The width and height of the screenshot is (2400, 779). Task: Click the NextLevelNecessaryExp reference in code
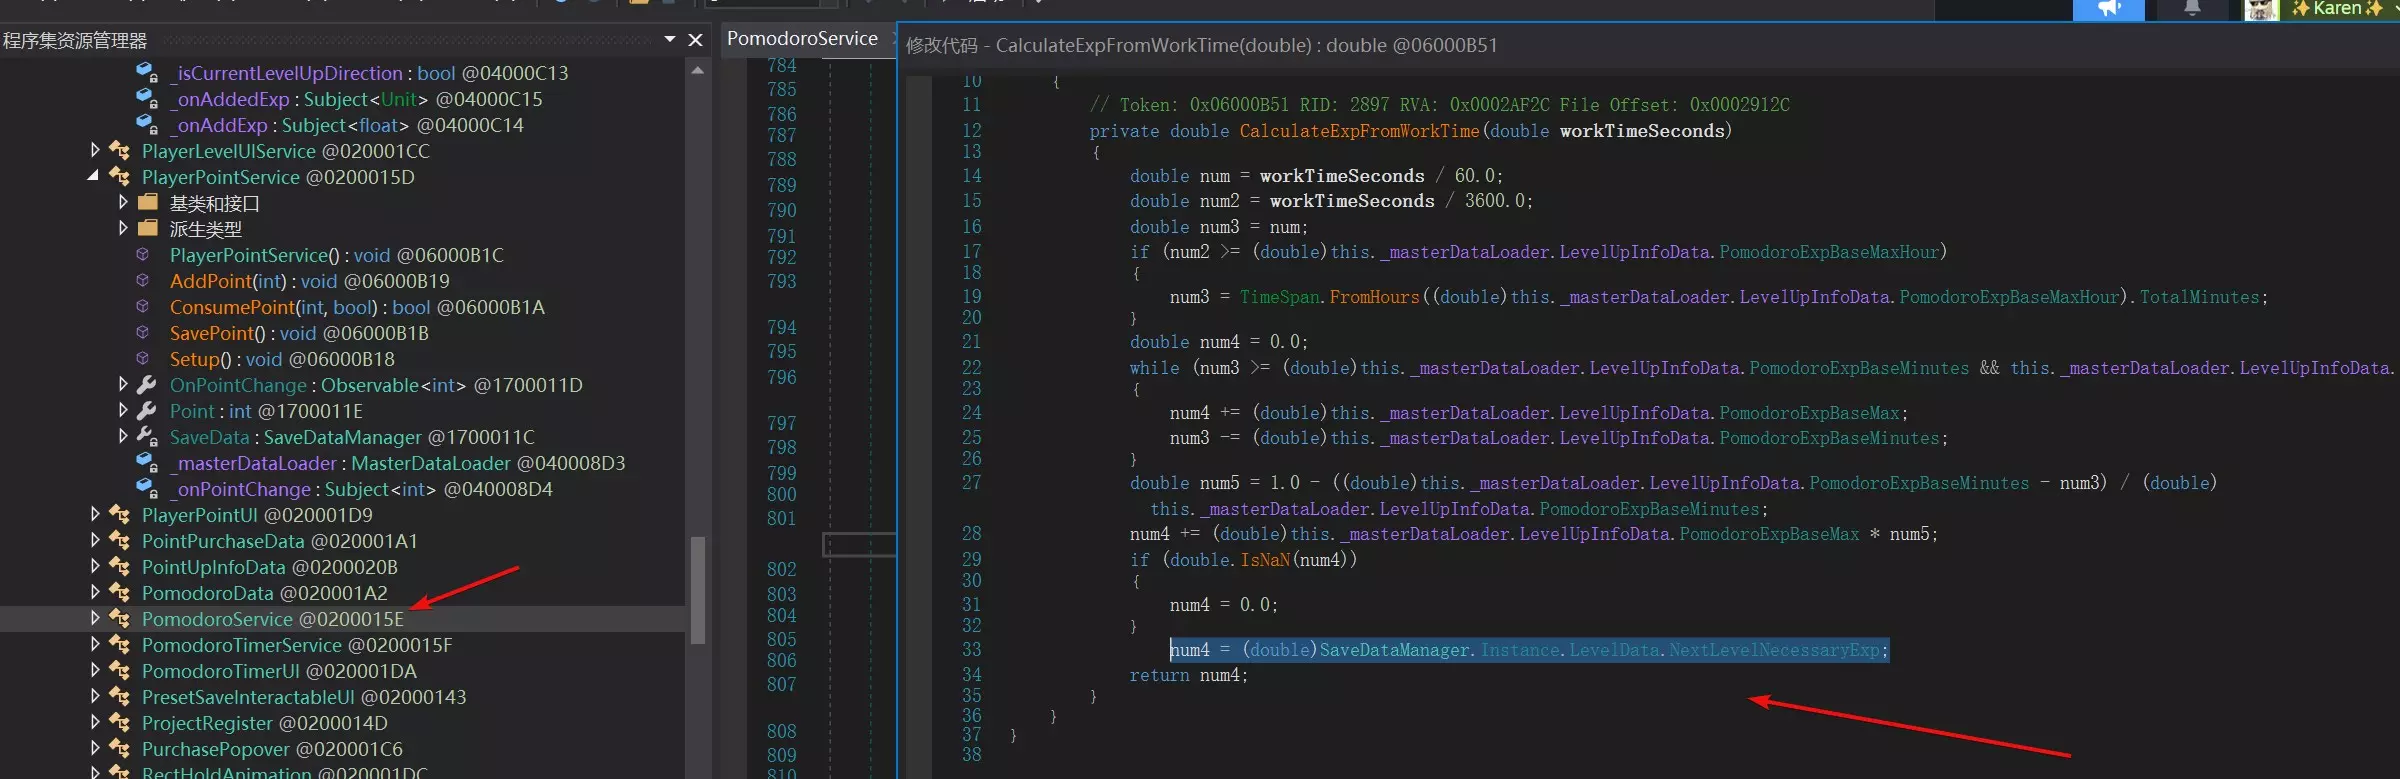point(1774,650)
